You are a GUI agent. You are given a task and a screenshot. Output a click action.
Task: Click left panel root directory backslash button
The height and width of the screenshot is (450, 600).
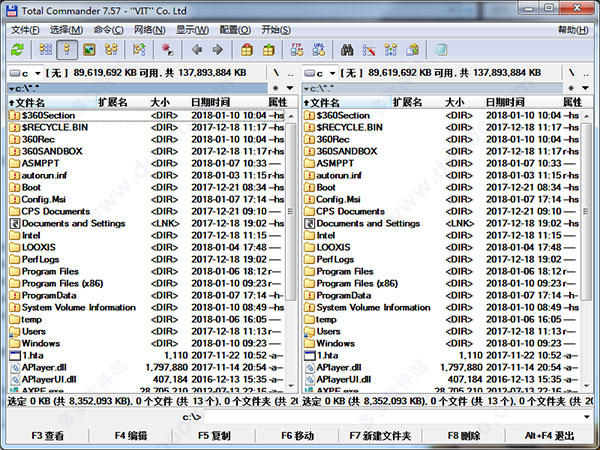pyautogui.click(x=276, y=73)
